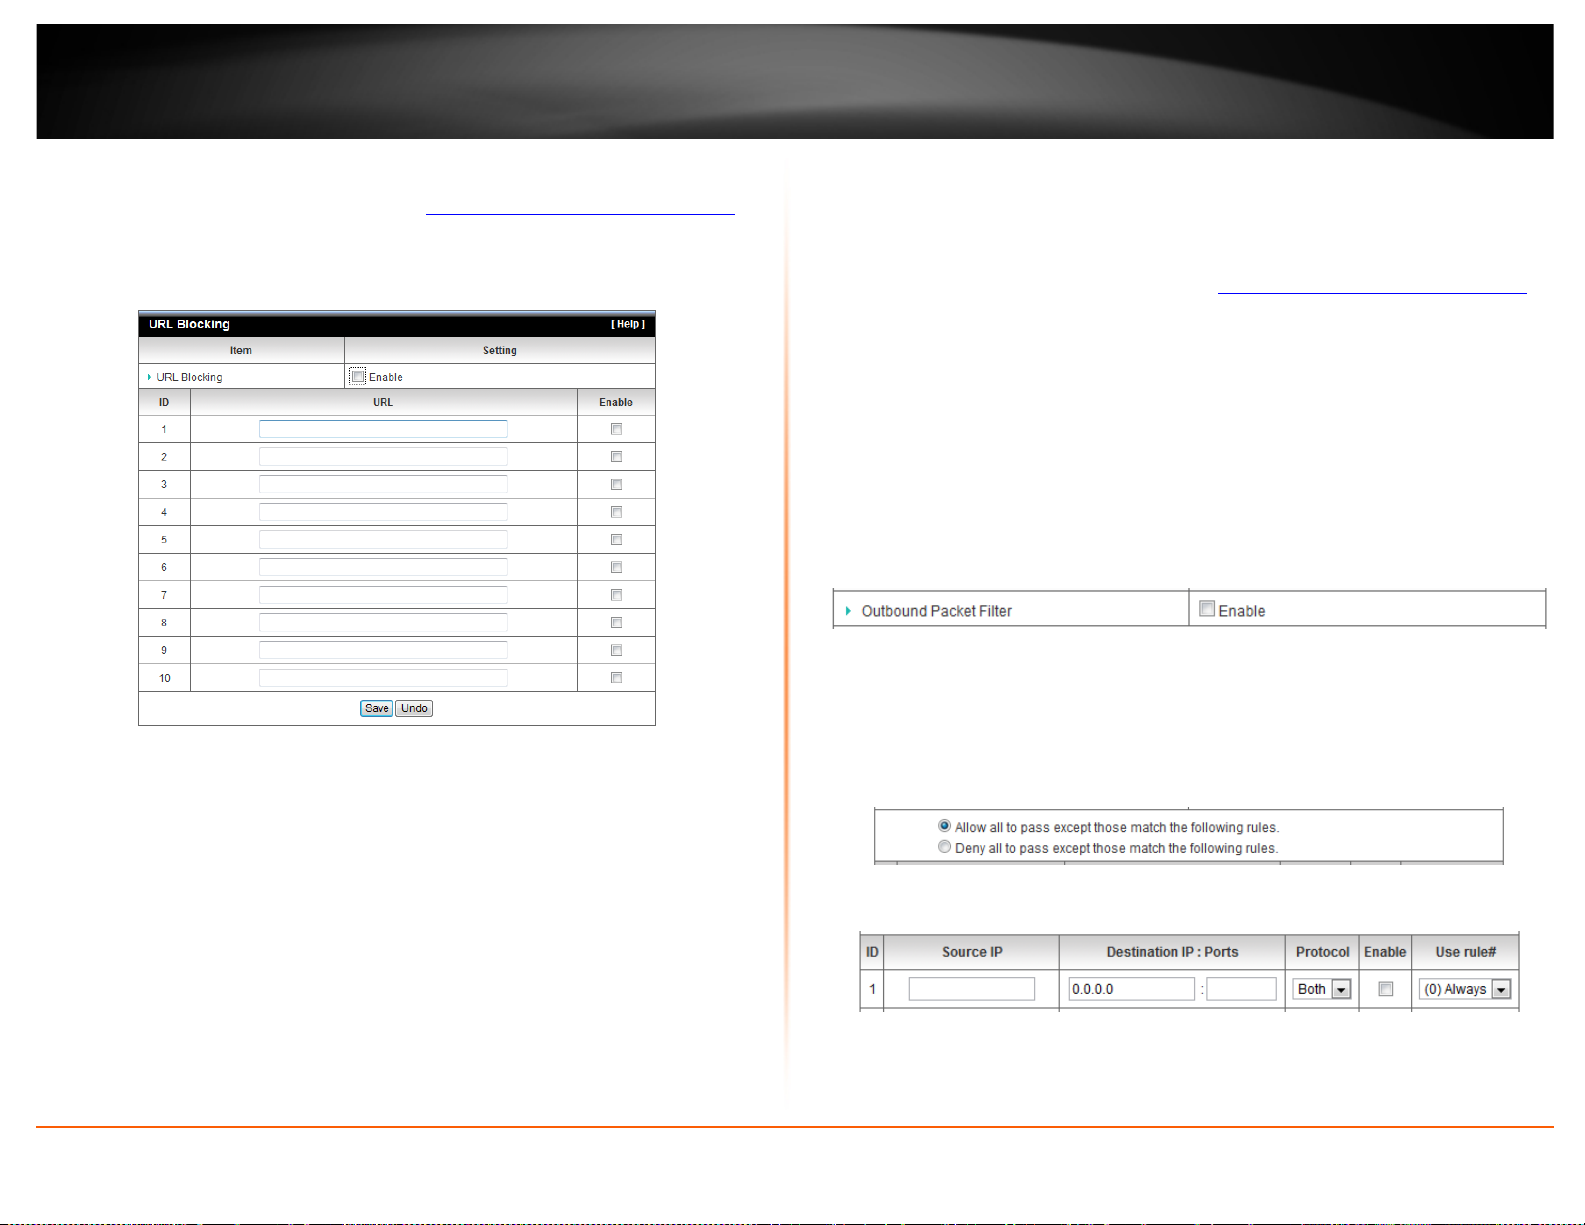Click the Outbound Packet Filter arrow icon
The height and width of the screenshot is (1225, 1585).
[848, 611]
